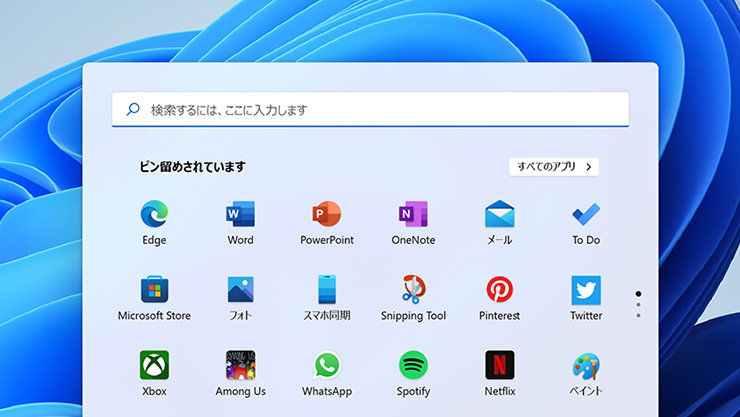Launch the Pinterest app

(499, 298)
